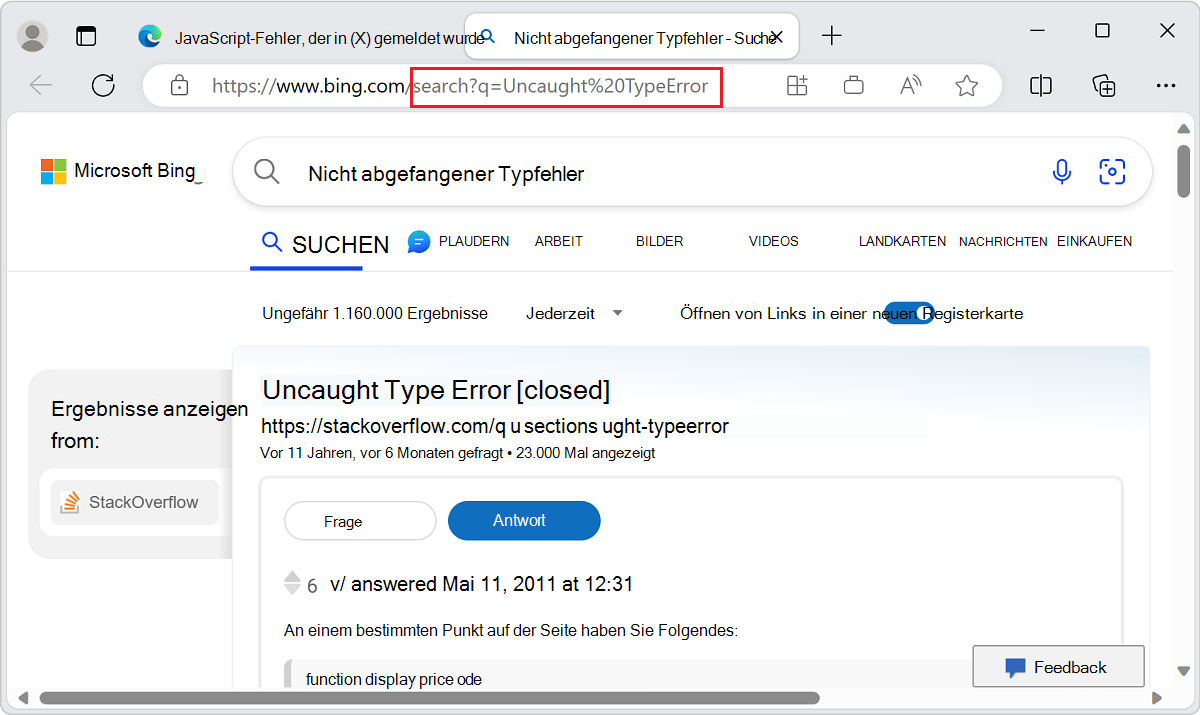This screenshot has width=1200, height=715.
Task: Add the page to favorites with the star
Action: 966,85
